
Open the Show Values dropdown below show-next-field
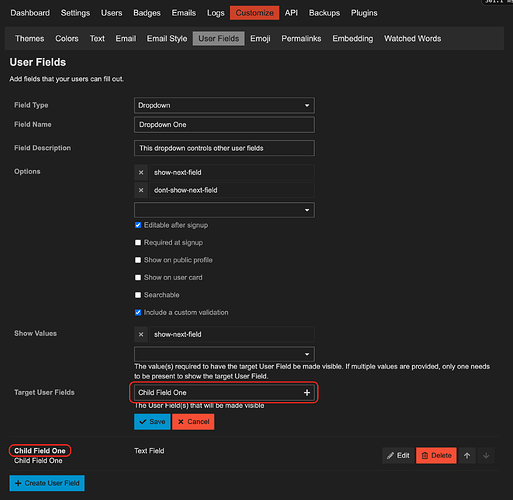[x=224, y=354]
